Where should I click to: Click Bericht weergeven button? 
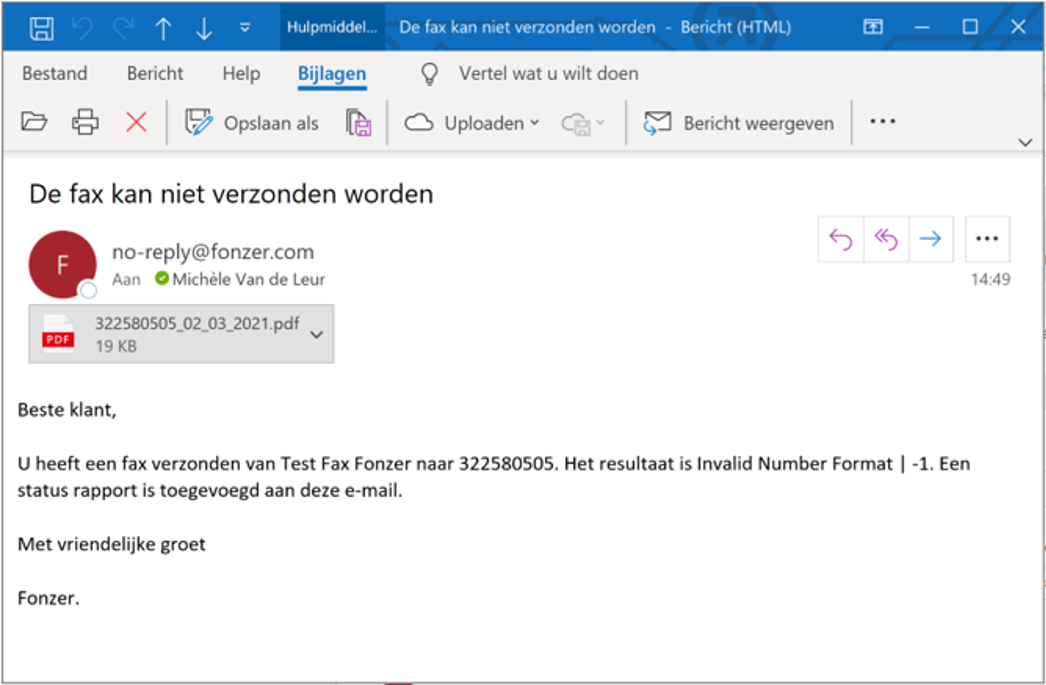pyautogui.click(x=738, y=123)
